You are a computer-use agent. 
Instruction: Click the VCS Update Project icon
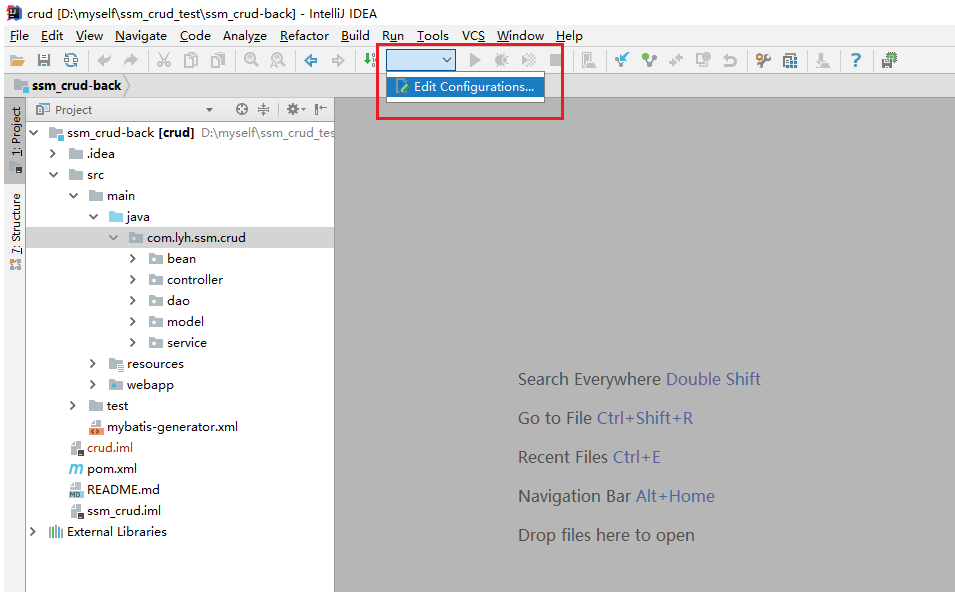622,60
